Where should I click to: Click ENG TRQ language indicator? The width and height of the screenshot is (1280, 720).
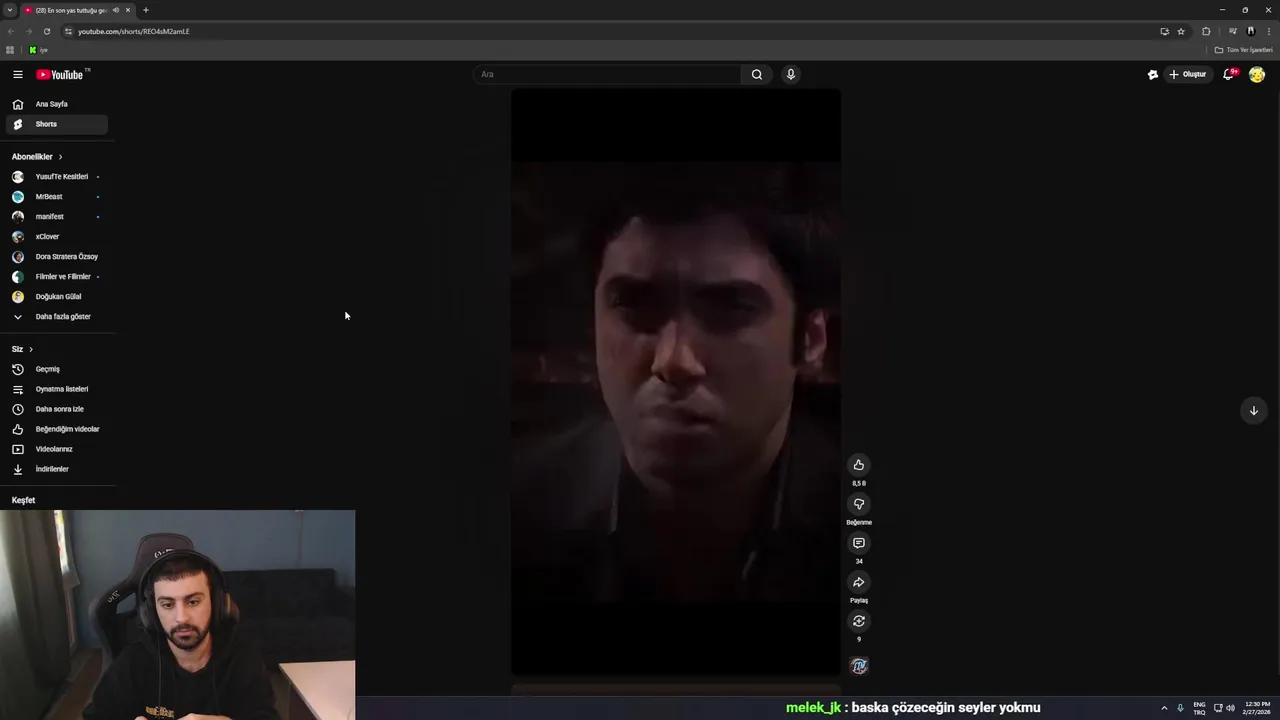coord(1199,708)
